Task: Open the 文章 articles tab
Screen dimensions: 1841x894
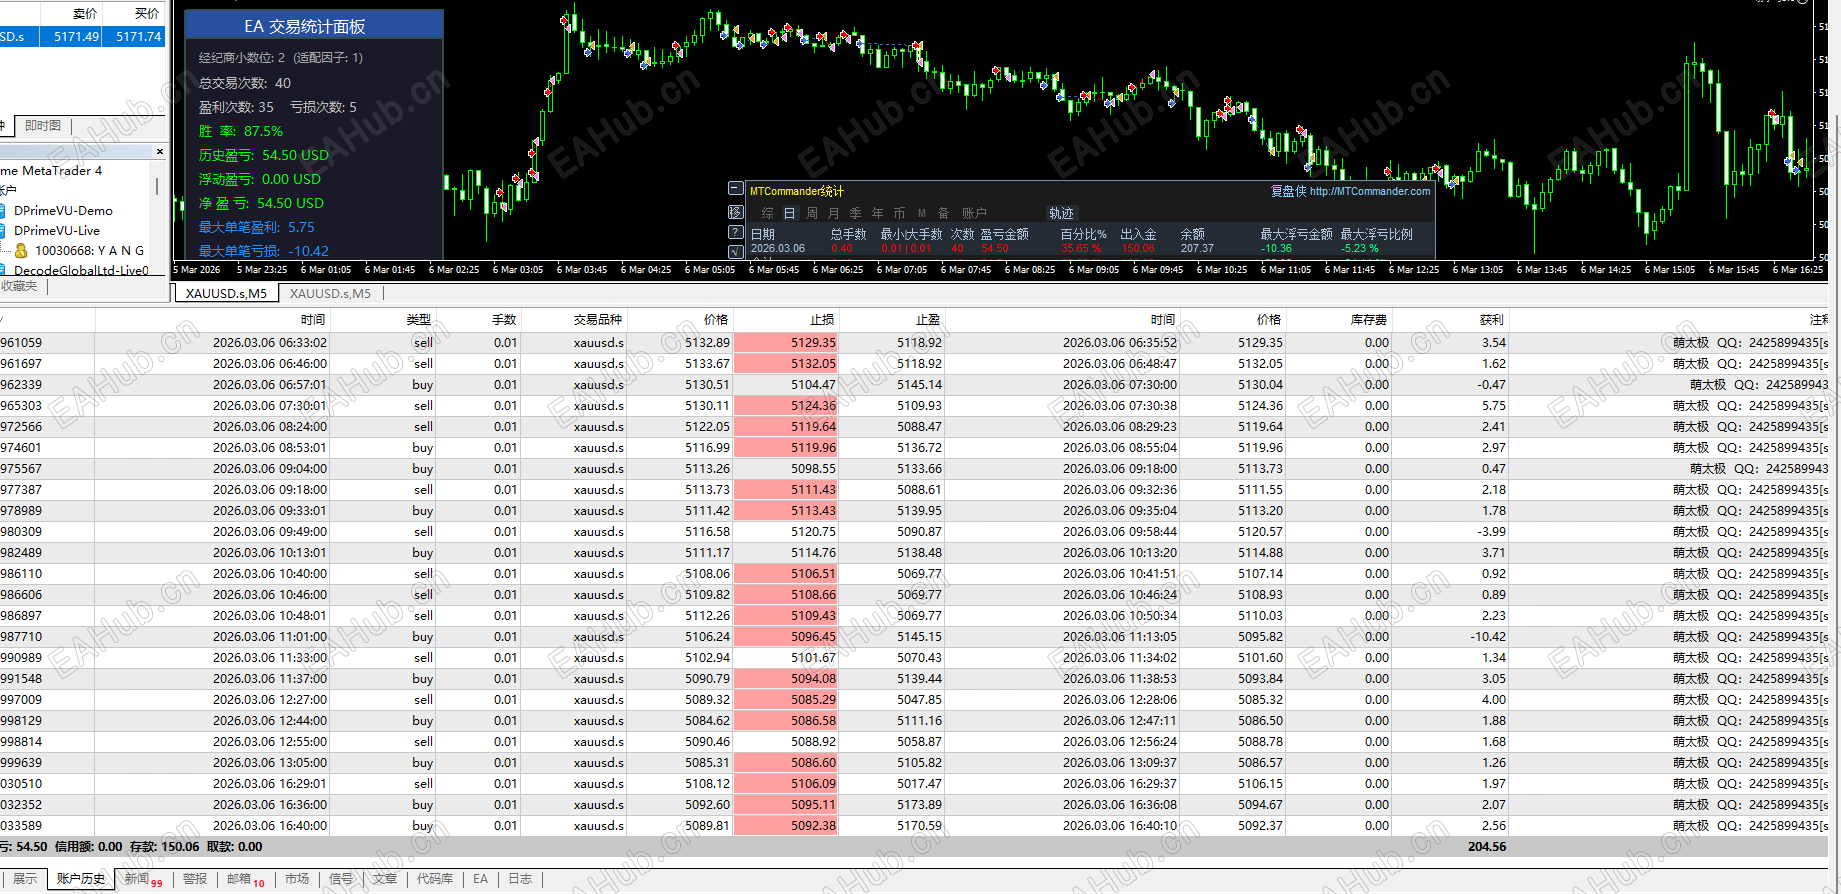Action: (x=385, y=879)
